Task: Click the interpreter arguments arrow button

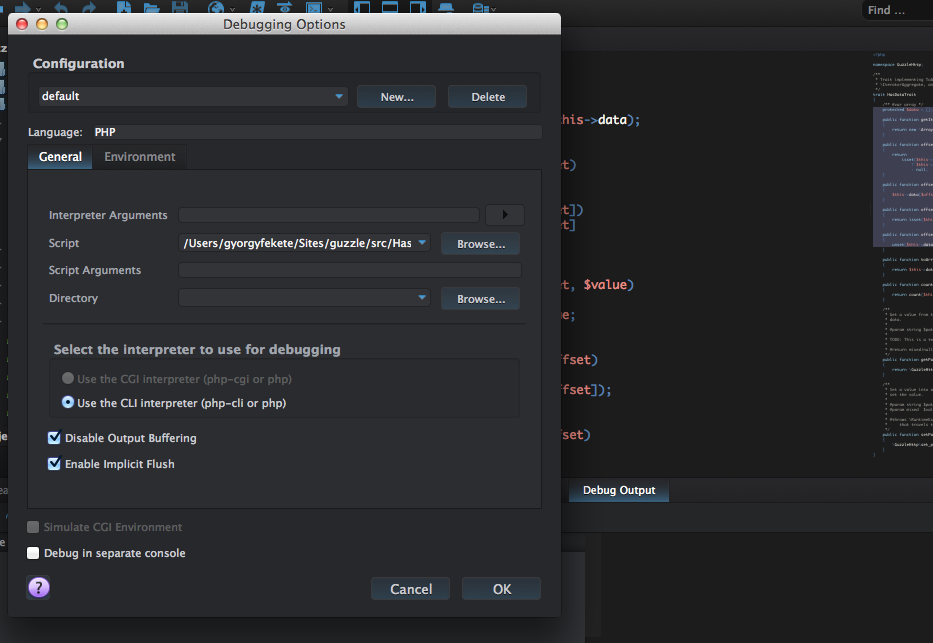Action: pyautogui.click(x=504, y=214)
